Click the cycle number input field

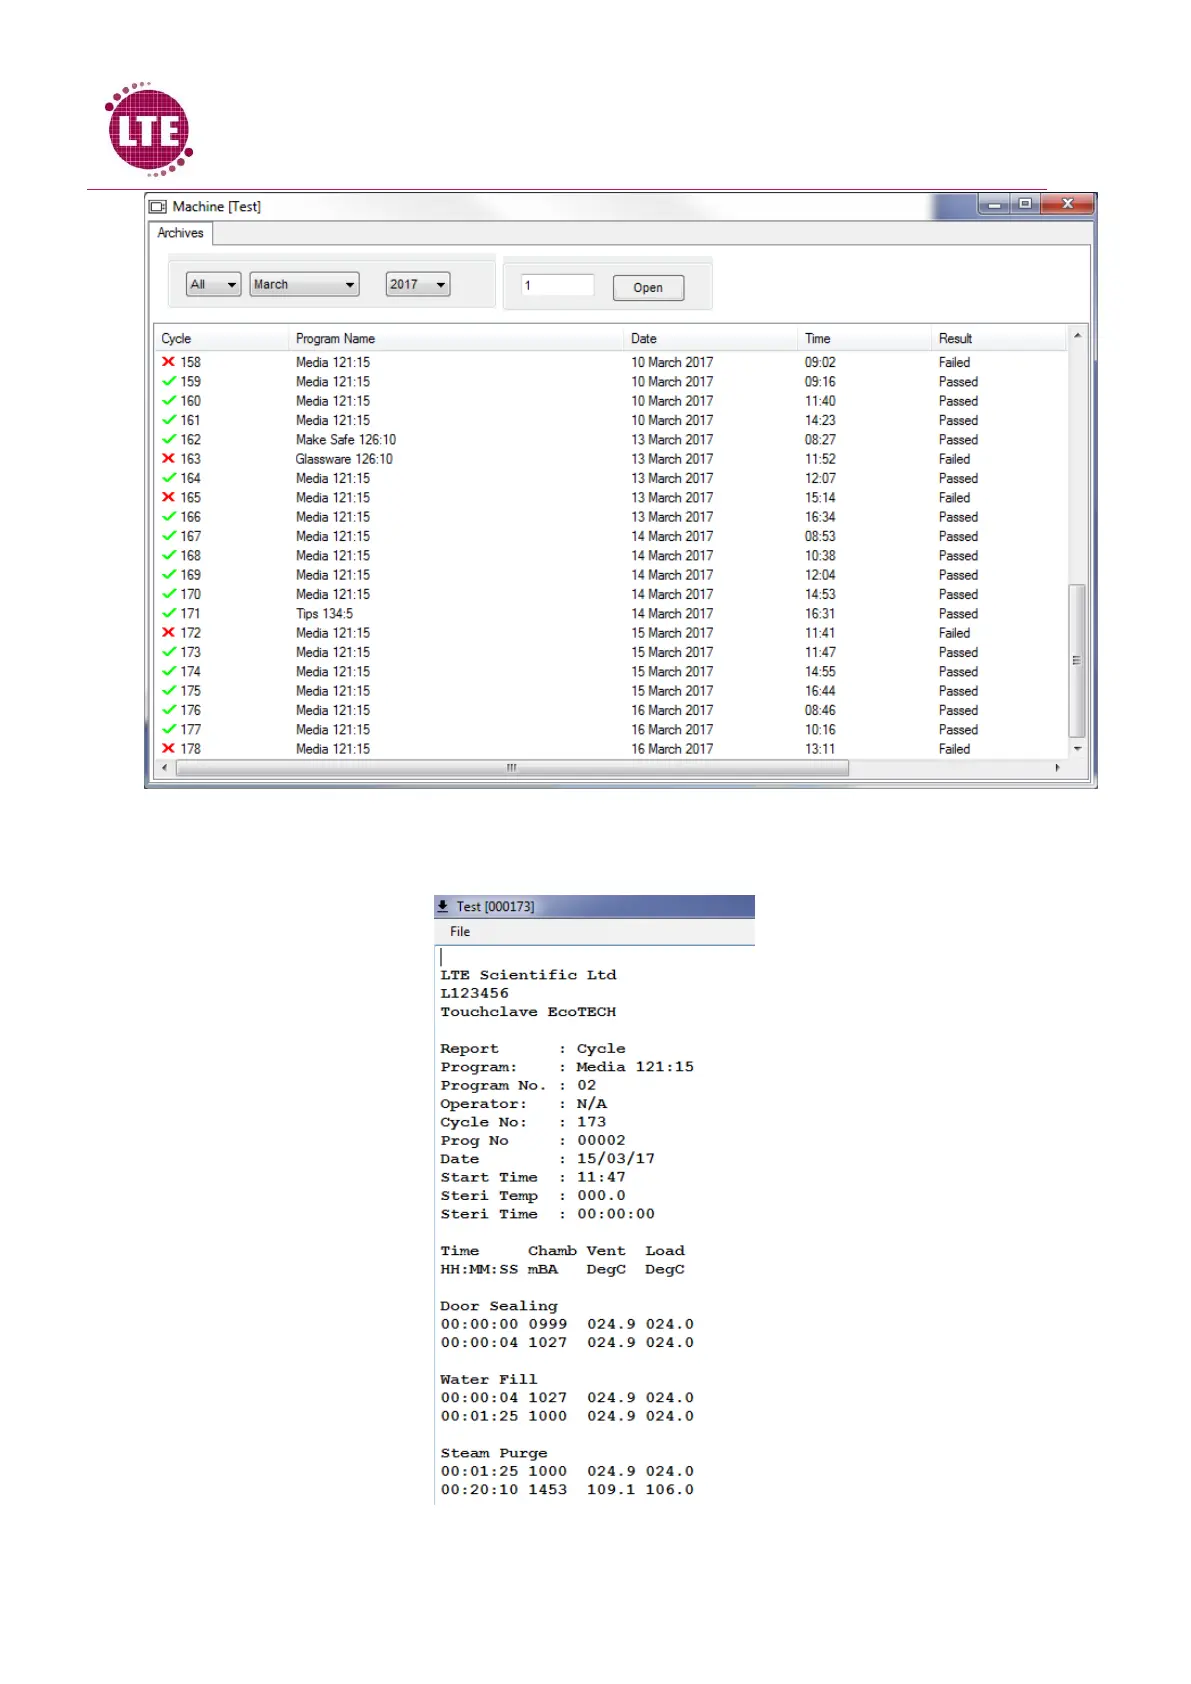point(557,285)
